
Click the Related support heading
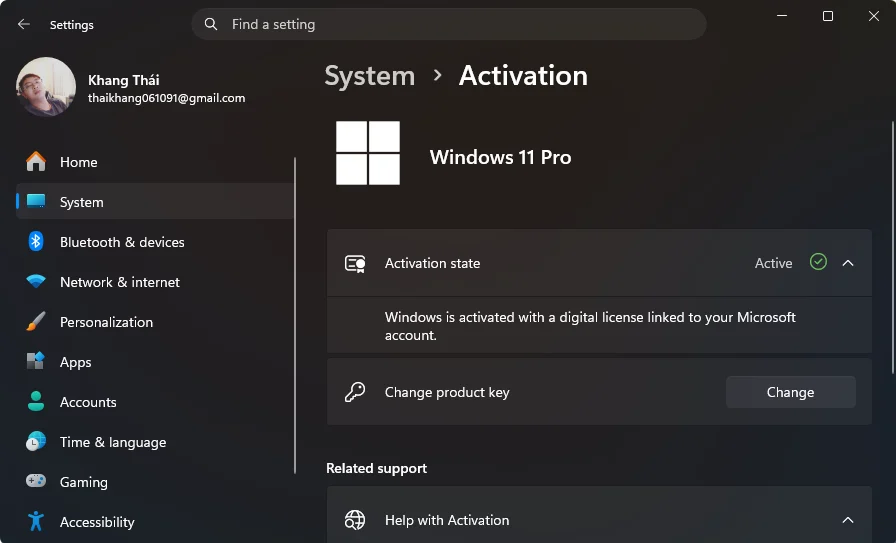pyautogui.click(x=377, y=468)
